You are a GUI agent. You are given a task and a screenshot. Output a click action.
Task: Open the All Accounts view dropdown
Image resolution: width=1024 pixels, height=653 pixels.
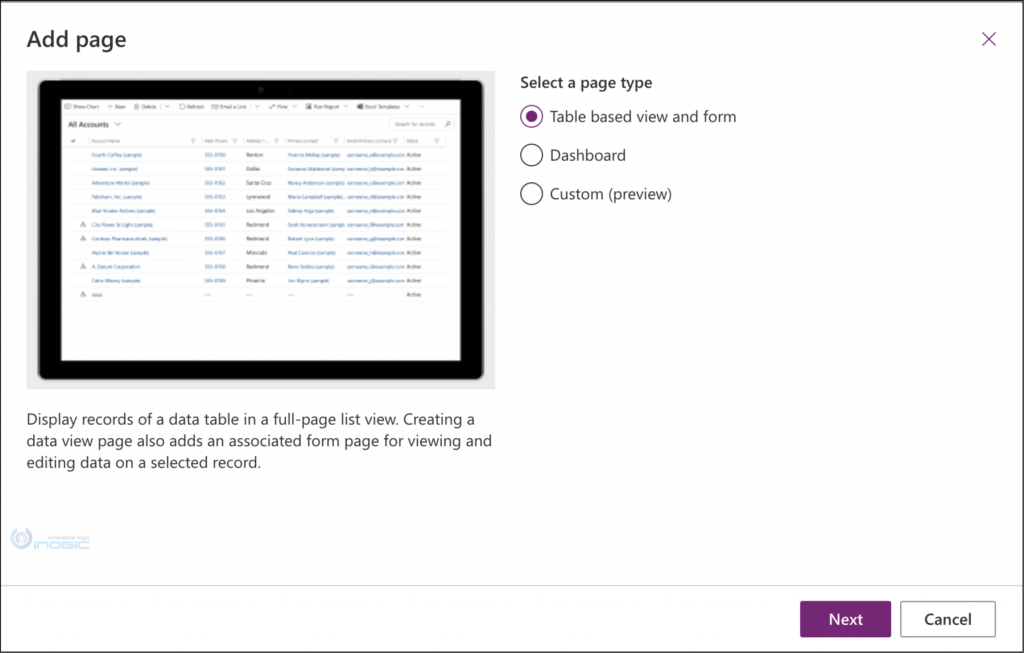(x=116, y=125)
